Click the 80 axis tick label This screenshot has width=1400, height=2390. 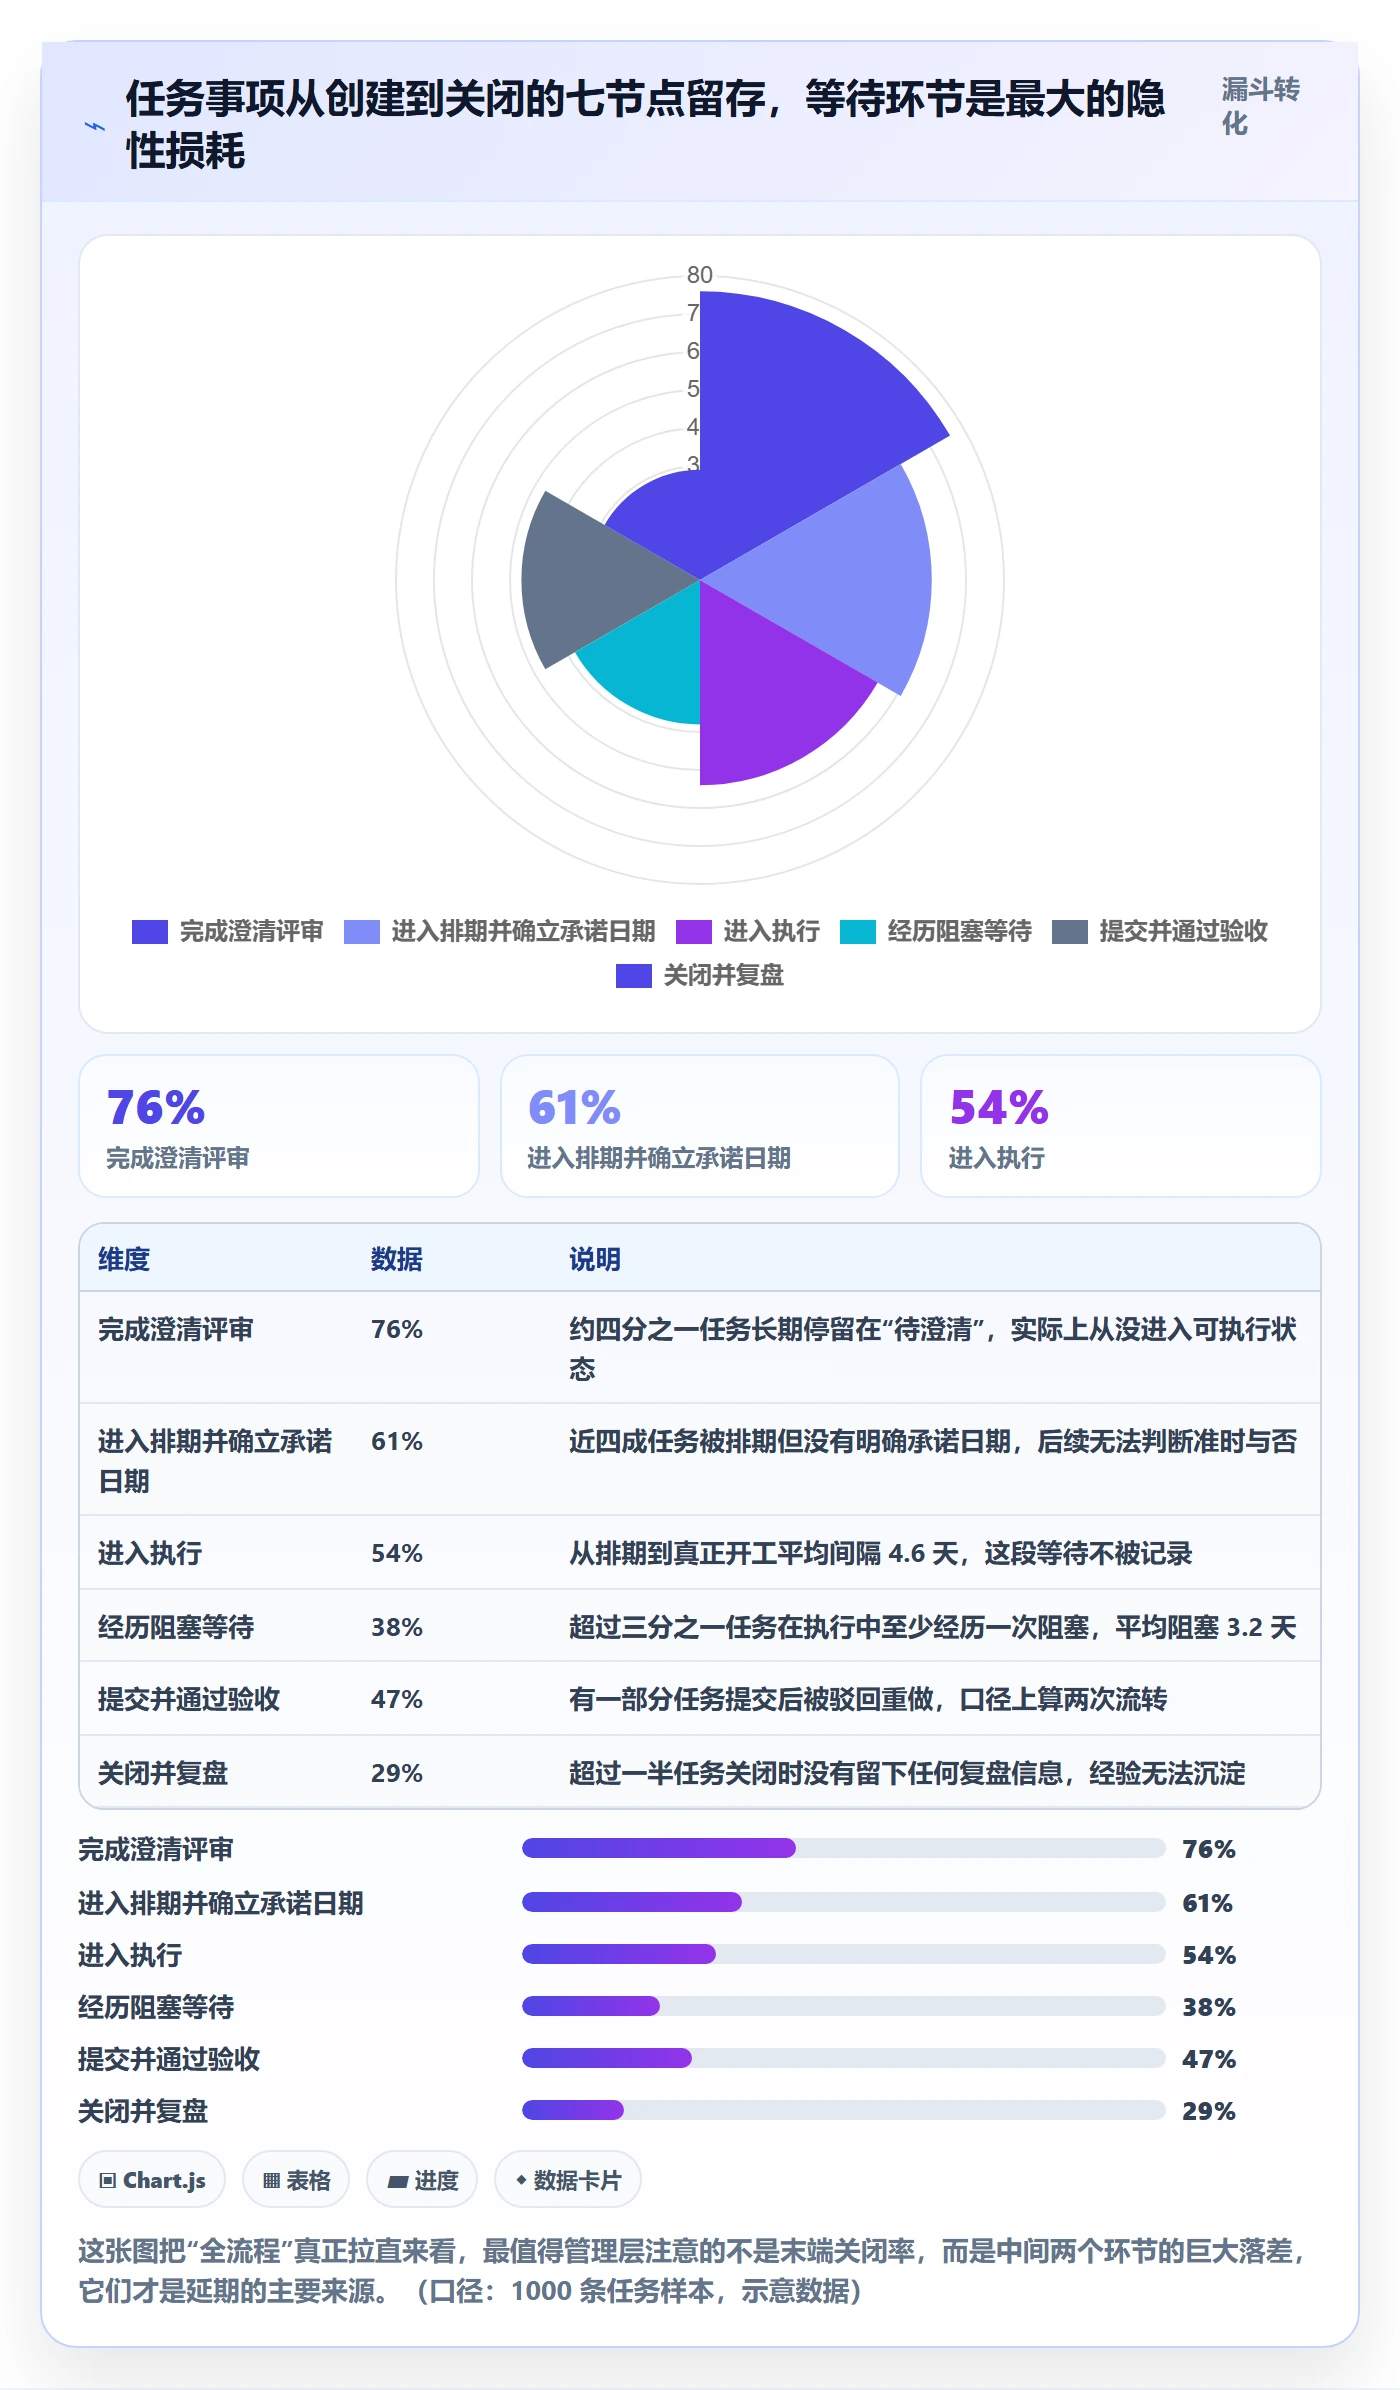coord(700,275)
